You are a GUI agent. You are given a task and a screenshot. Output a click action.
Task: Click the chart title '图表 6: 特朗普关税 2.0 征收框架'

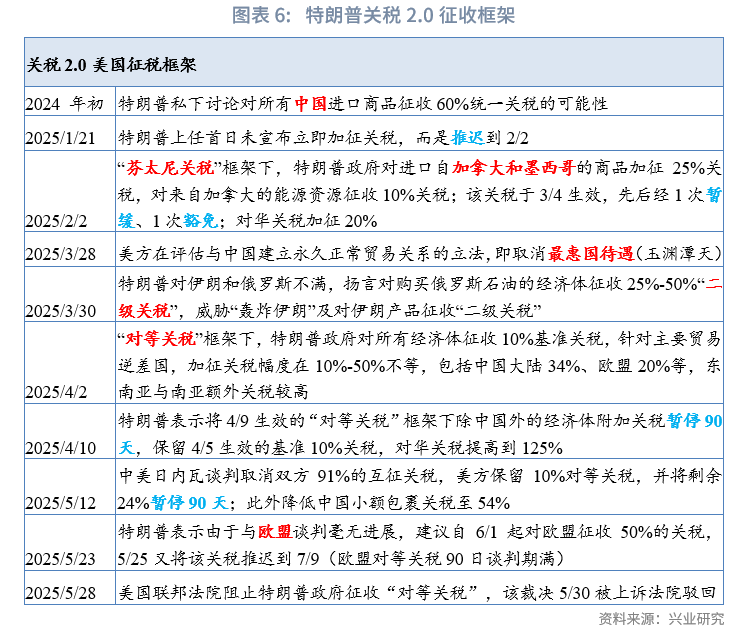tap(374, 16)
